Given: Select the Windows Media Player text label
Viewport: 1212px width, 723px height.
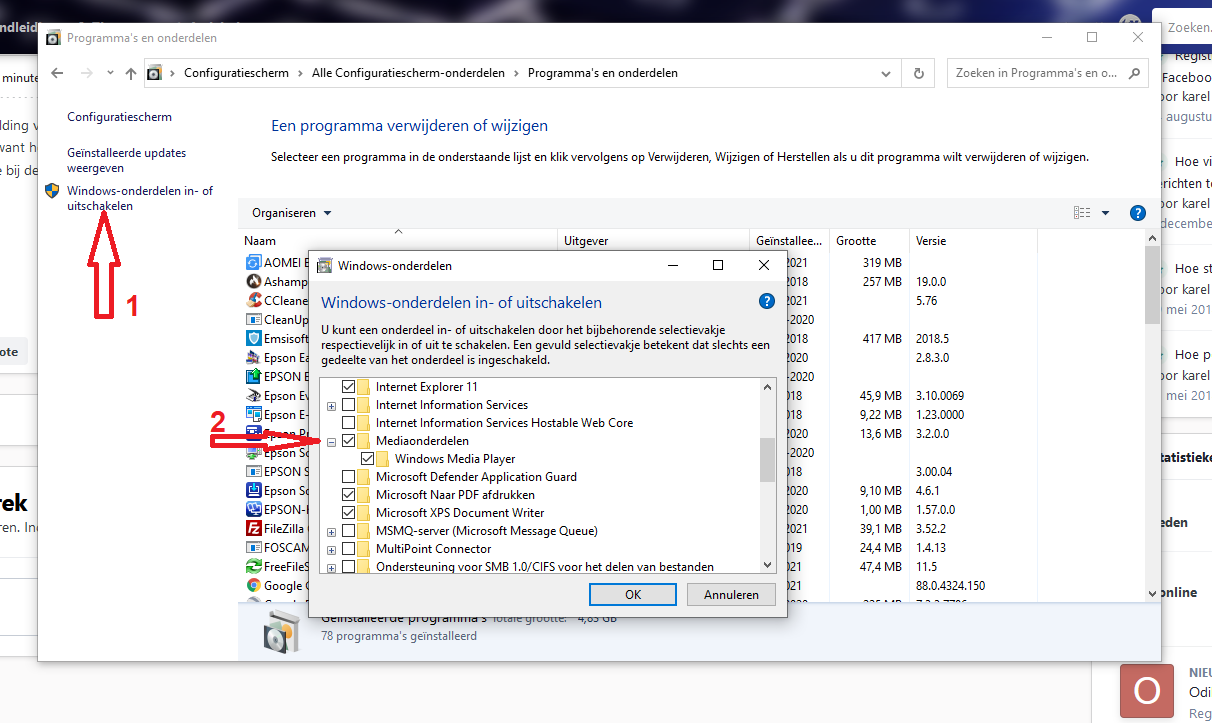Looking at the screenshot, I should click(x=455, y=459).
